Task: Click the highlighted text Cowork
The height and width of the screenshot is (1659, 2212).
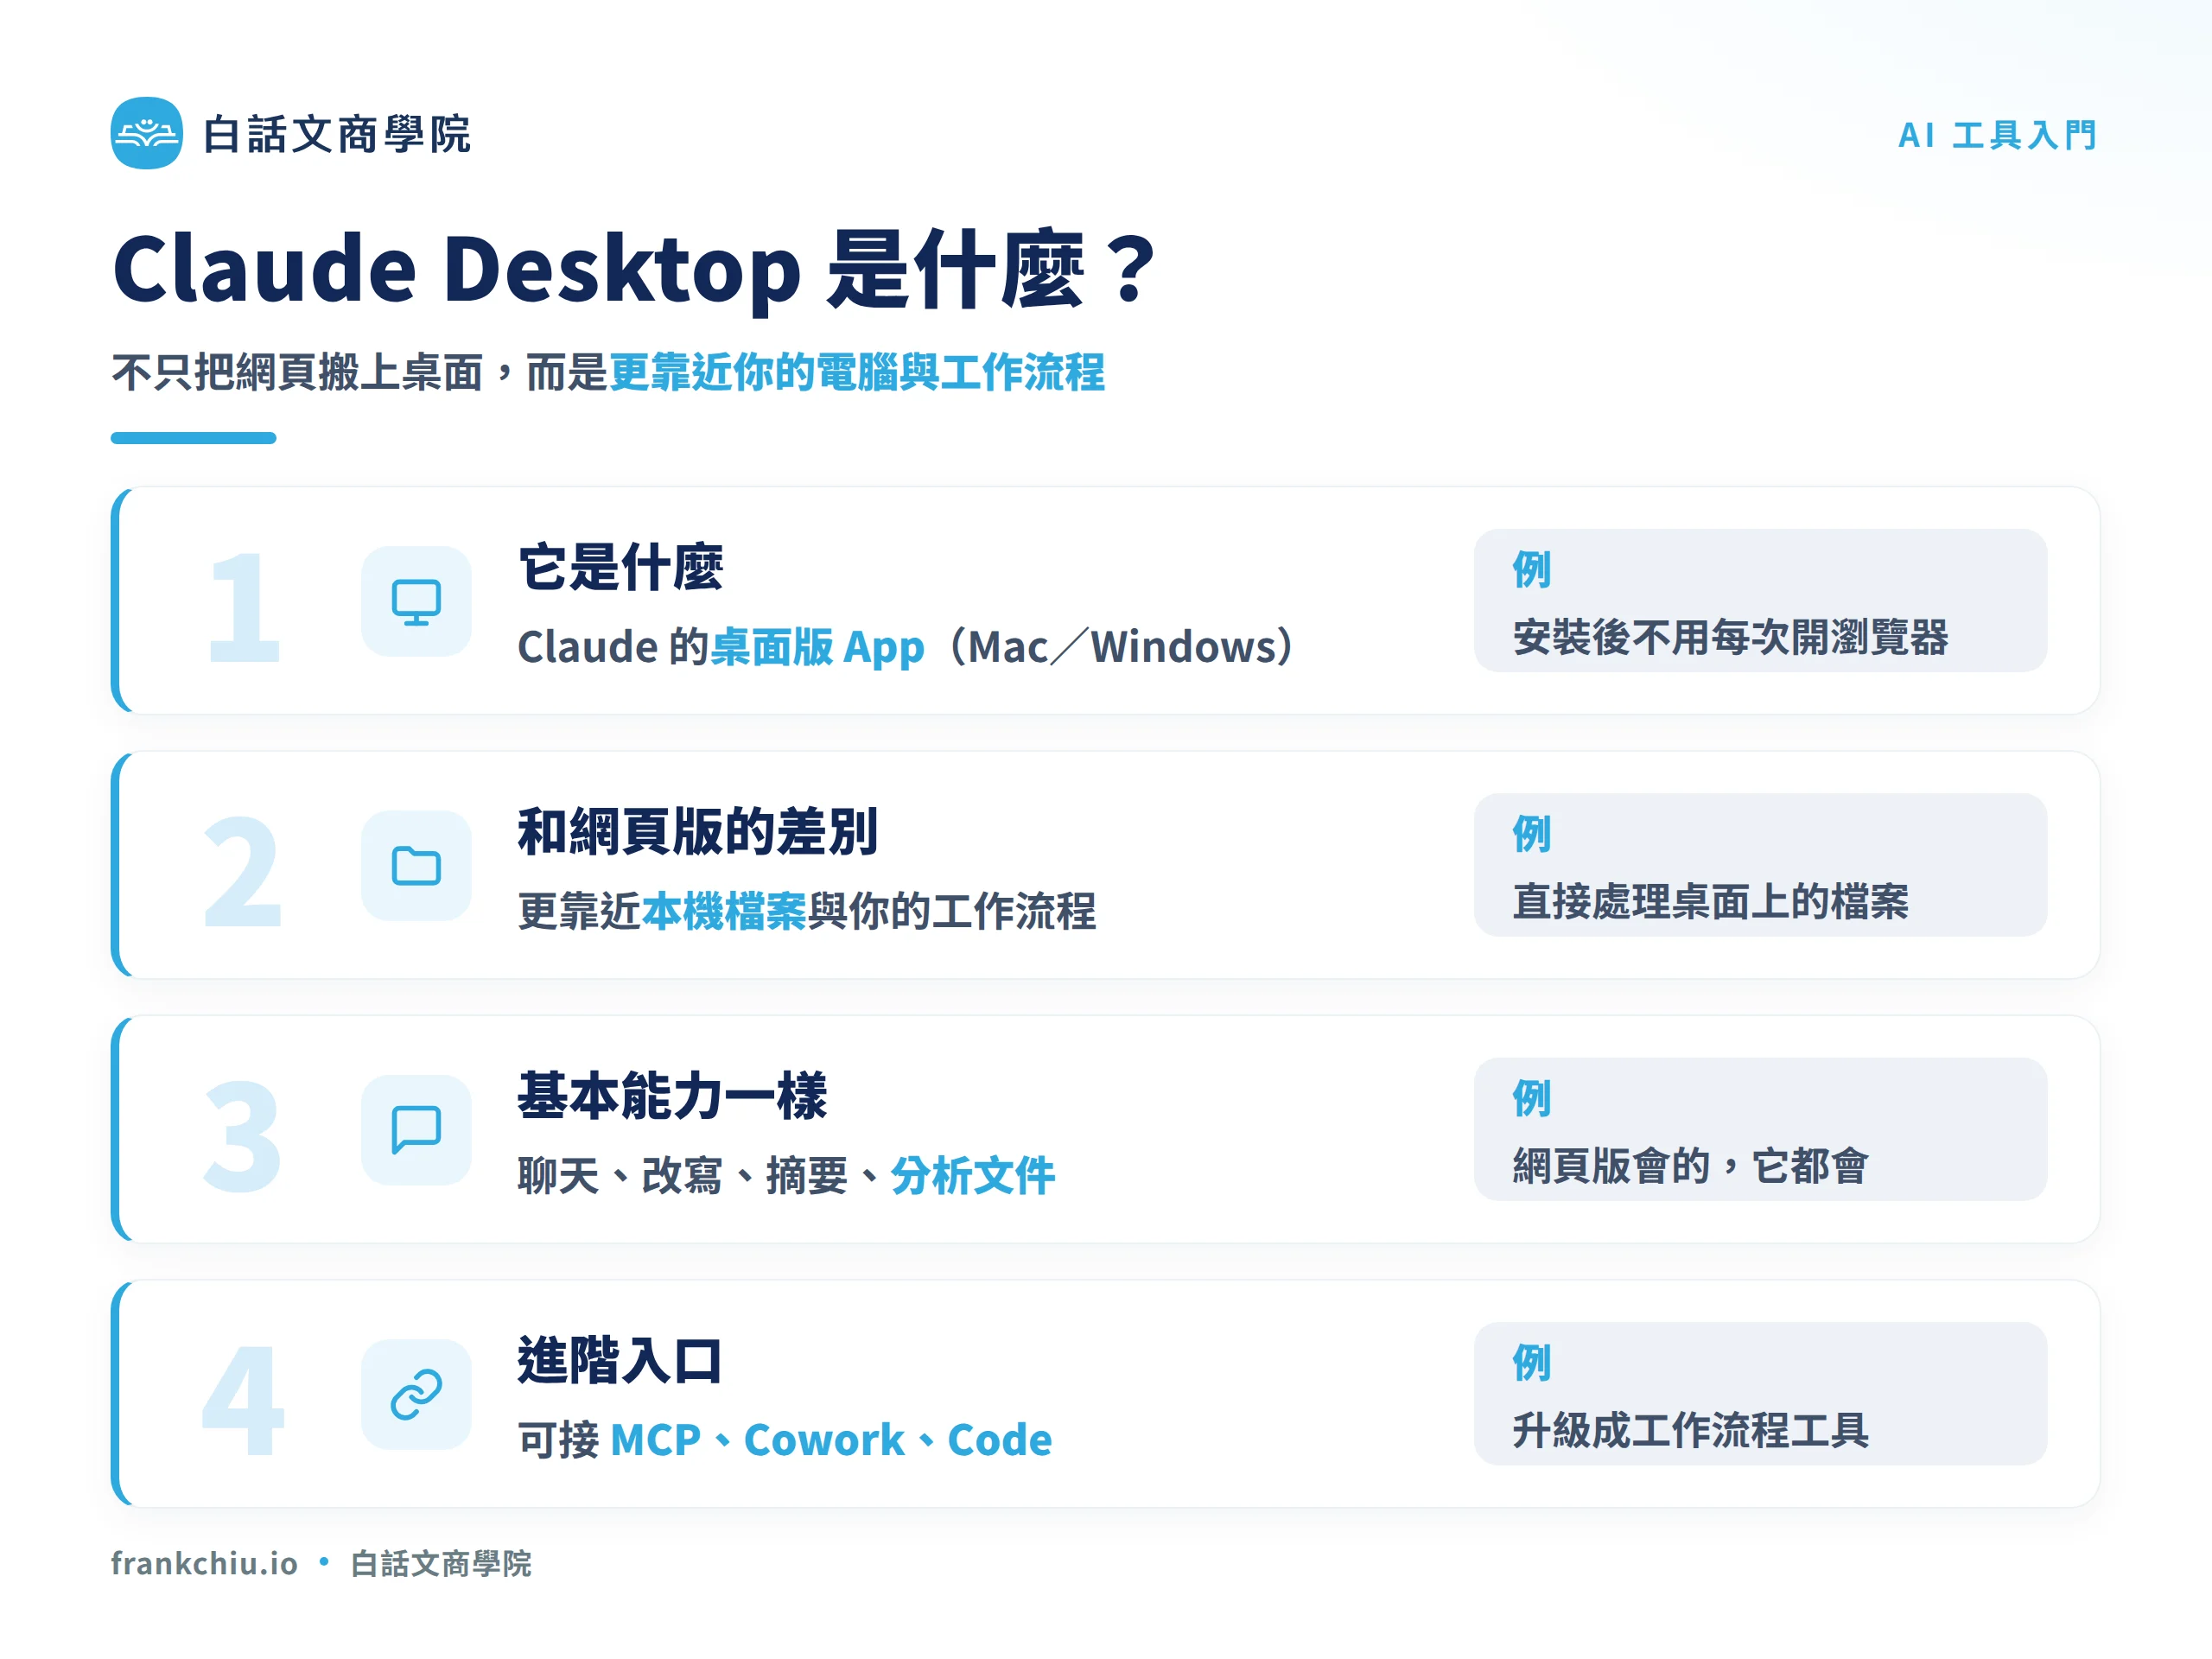Action: pyautogui.click(x=824, y=1440)
